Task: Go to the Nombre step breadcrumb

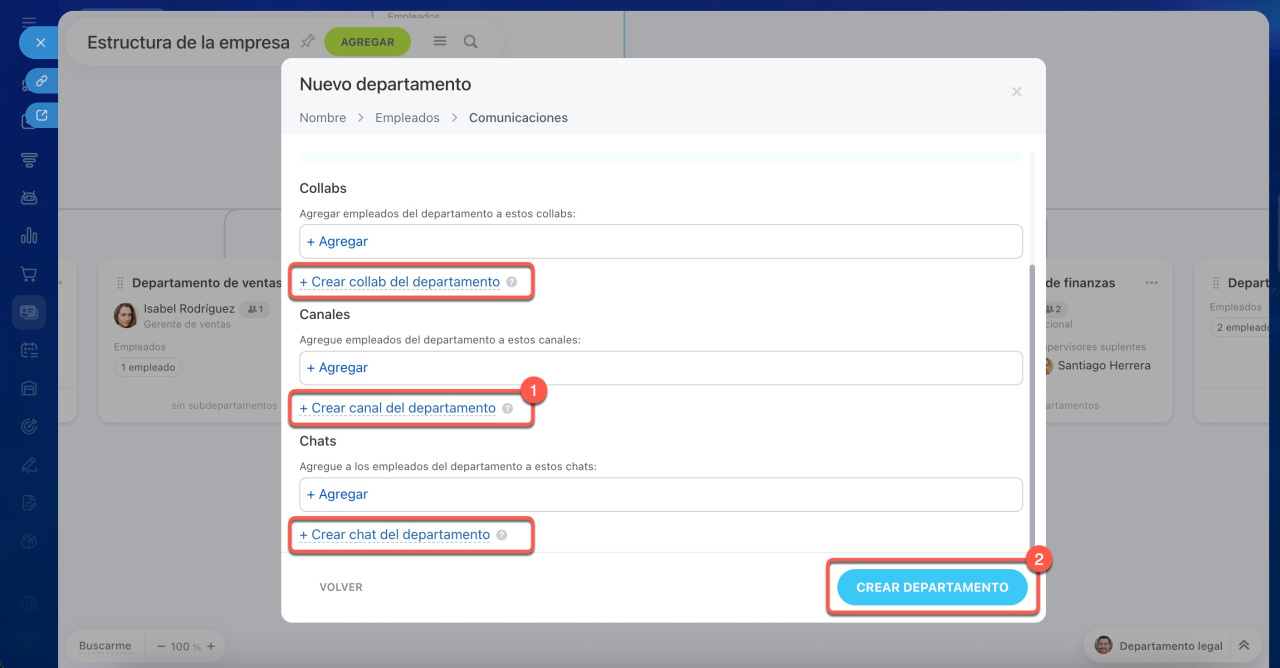Action: pos(322,118)
